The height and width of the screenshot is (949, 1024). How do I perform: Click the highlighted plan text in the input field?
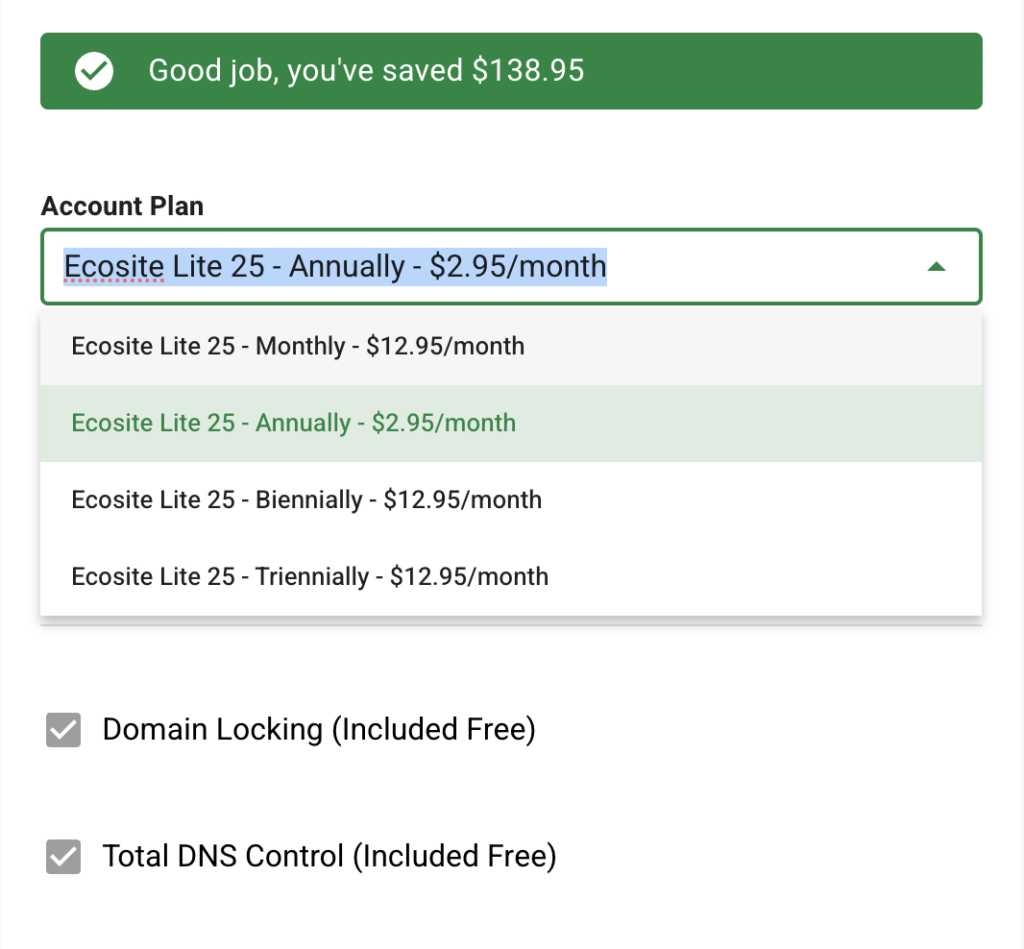click(x=335, y=267)
